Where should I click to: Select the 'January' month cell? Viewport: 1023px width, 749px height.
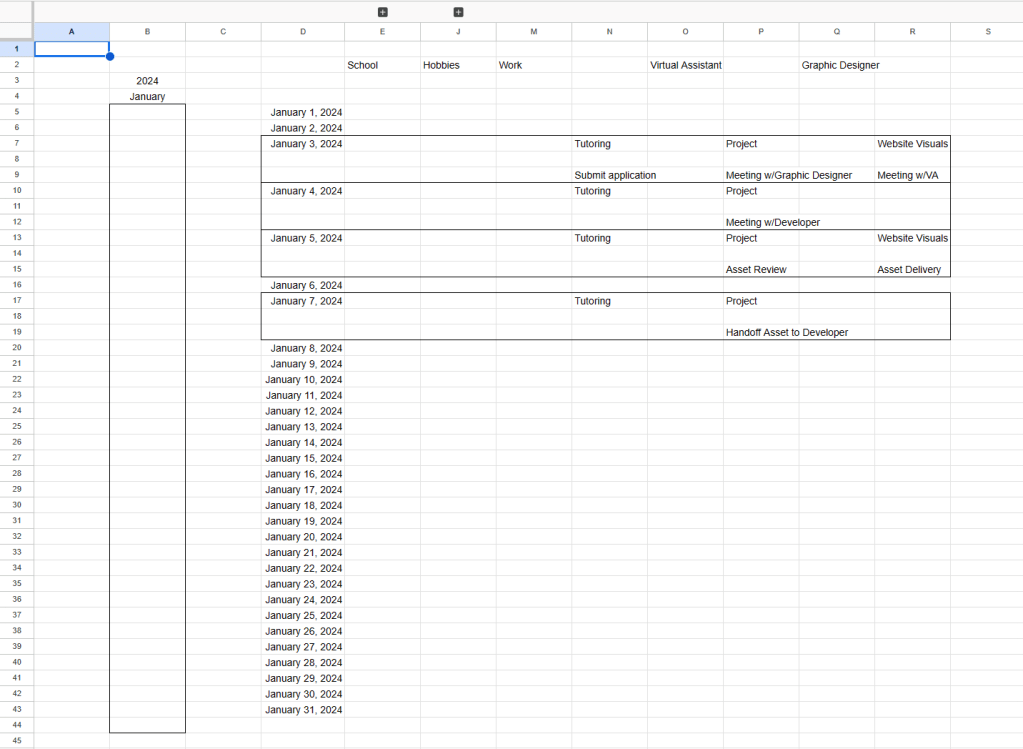pos(147,97)
